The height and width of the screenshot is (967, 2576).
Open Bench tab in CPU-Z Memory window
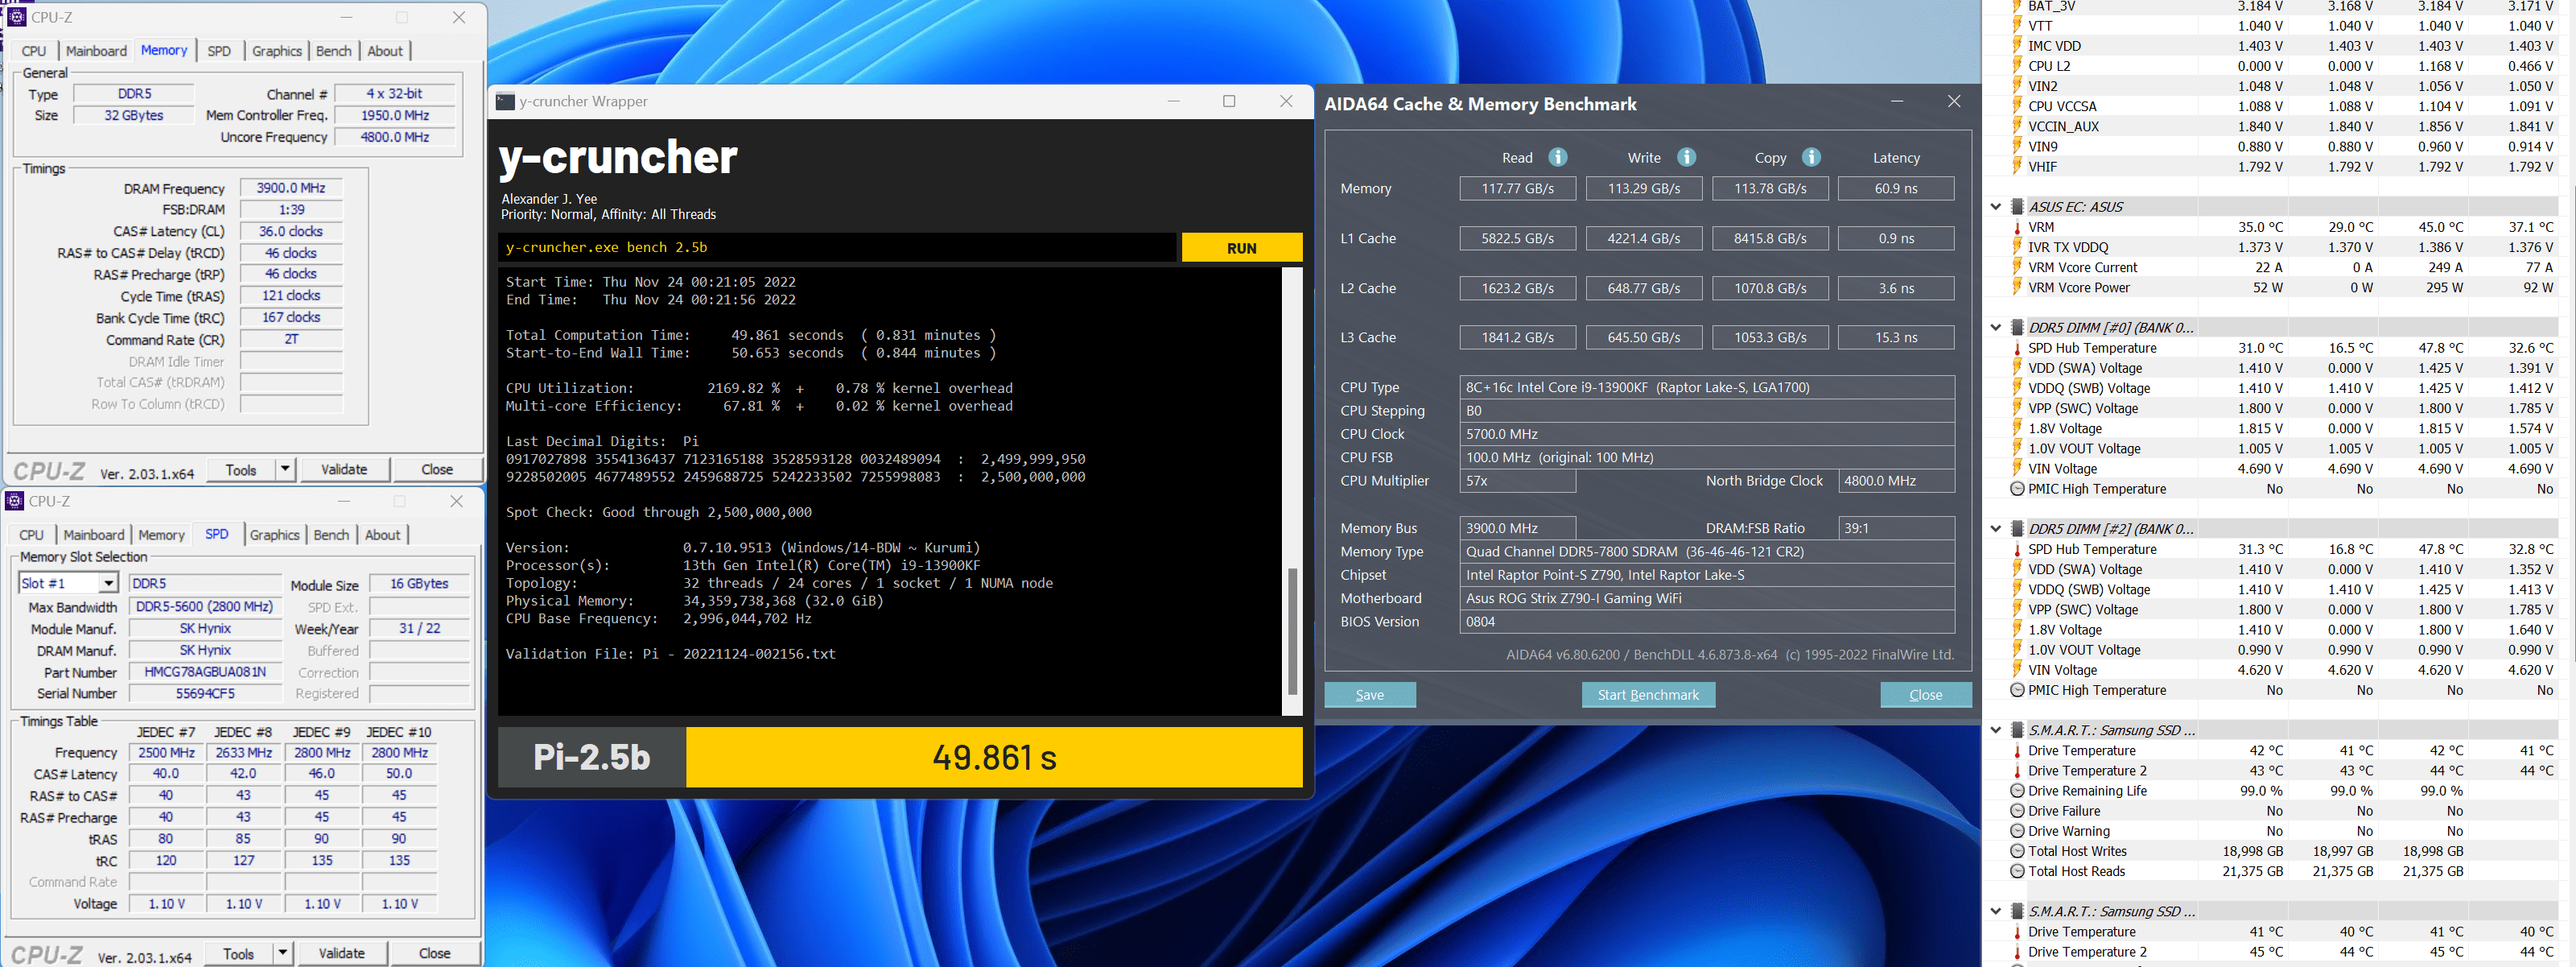pyautogui.click(x=334, y=51)
